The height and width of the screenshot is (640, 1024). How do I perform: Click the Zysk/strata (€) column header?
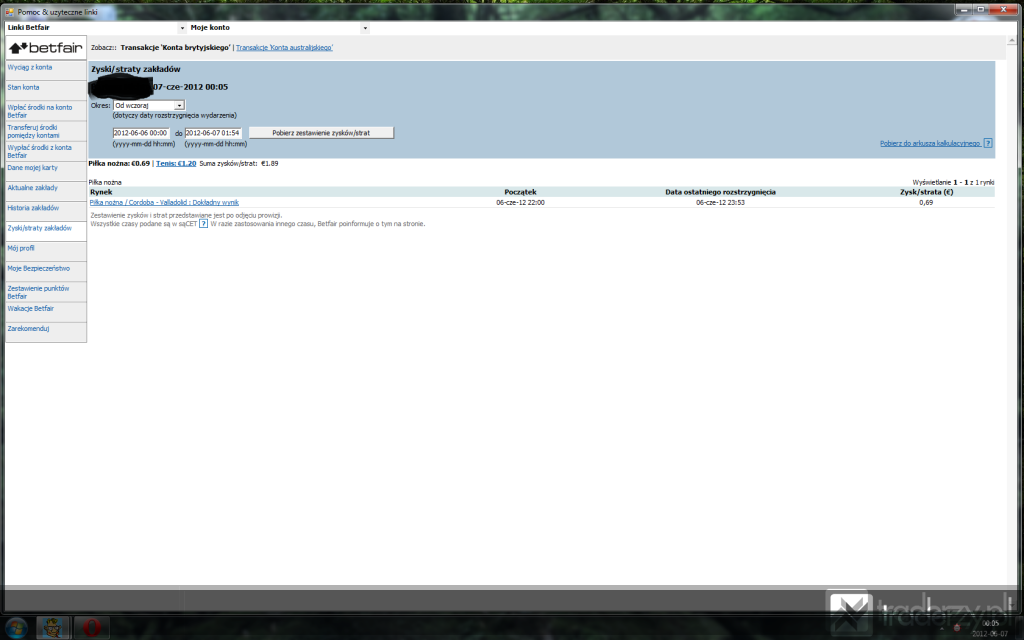point(926,192)
